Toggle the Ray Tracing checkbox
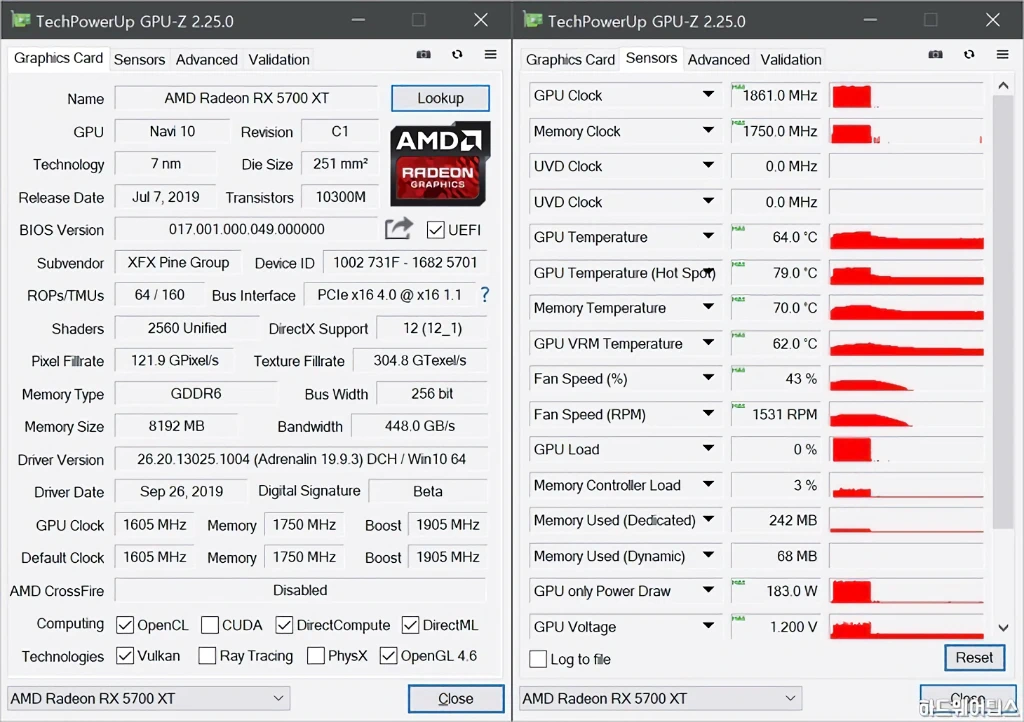 coord(207,655)
